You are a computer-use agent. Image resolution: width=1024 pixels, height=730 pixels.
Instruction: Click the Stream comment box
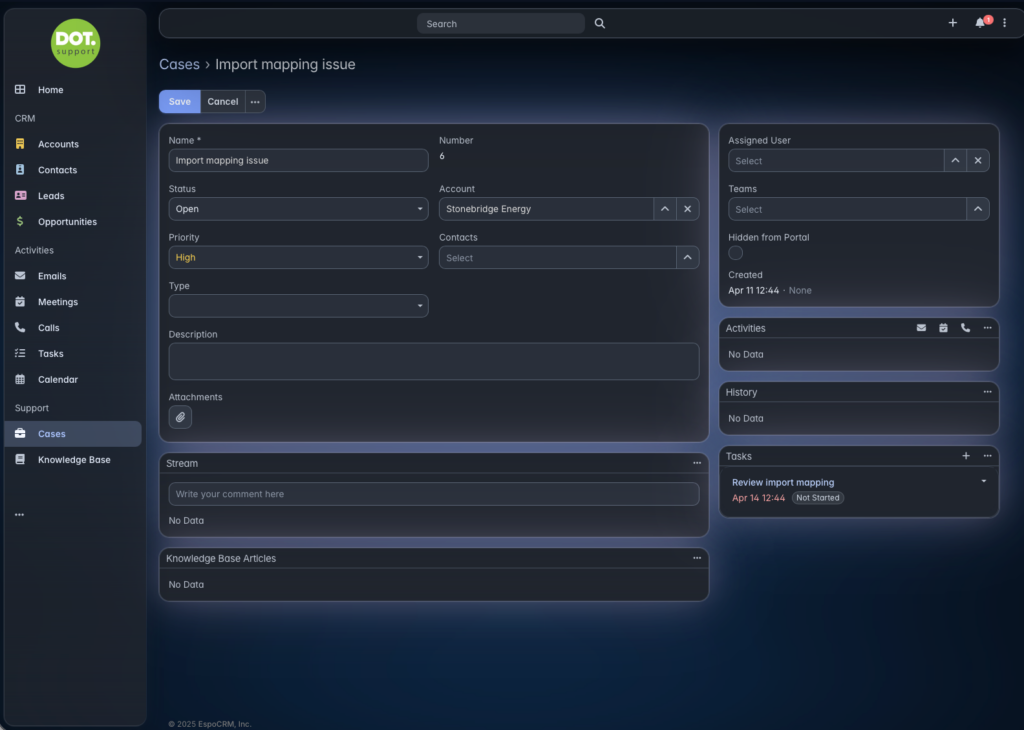coord(434,494)
